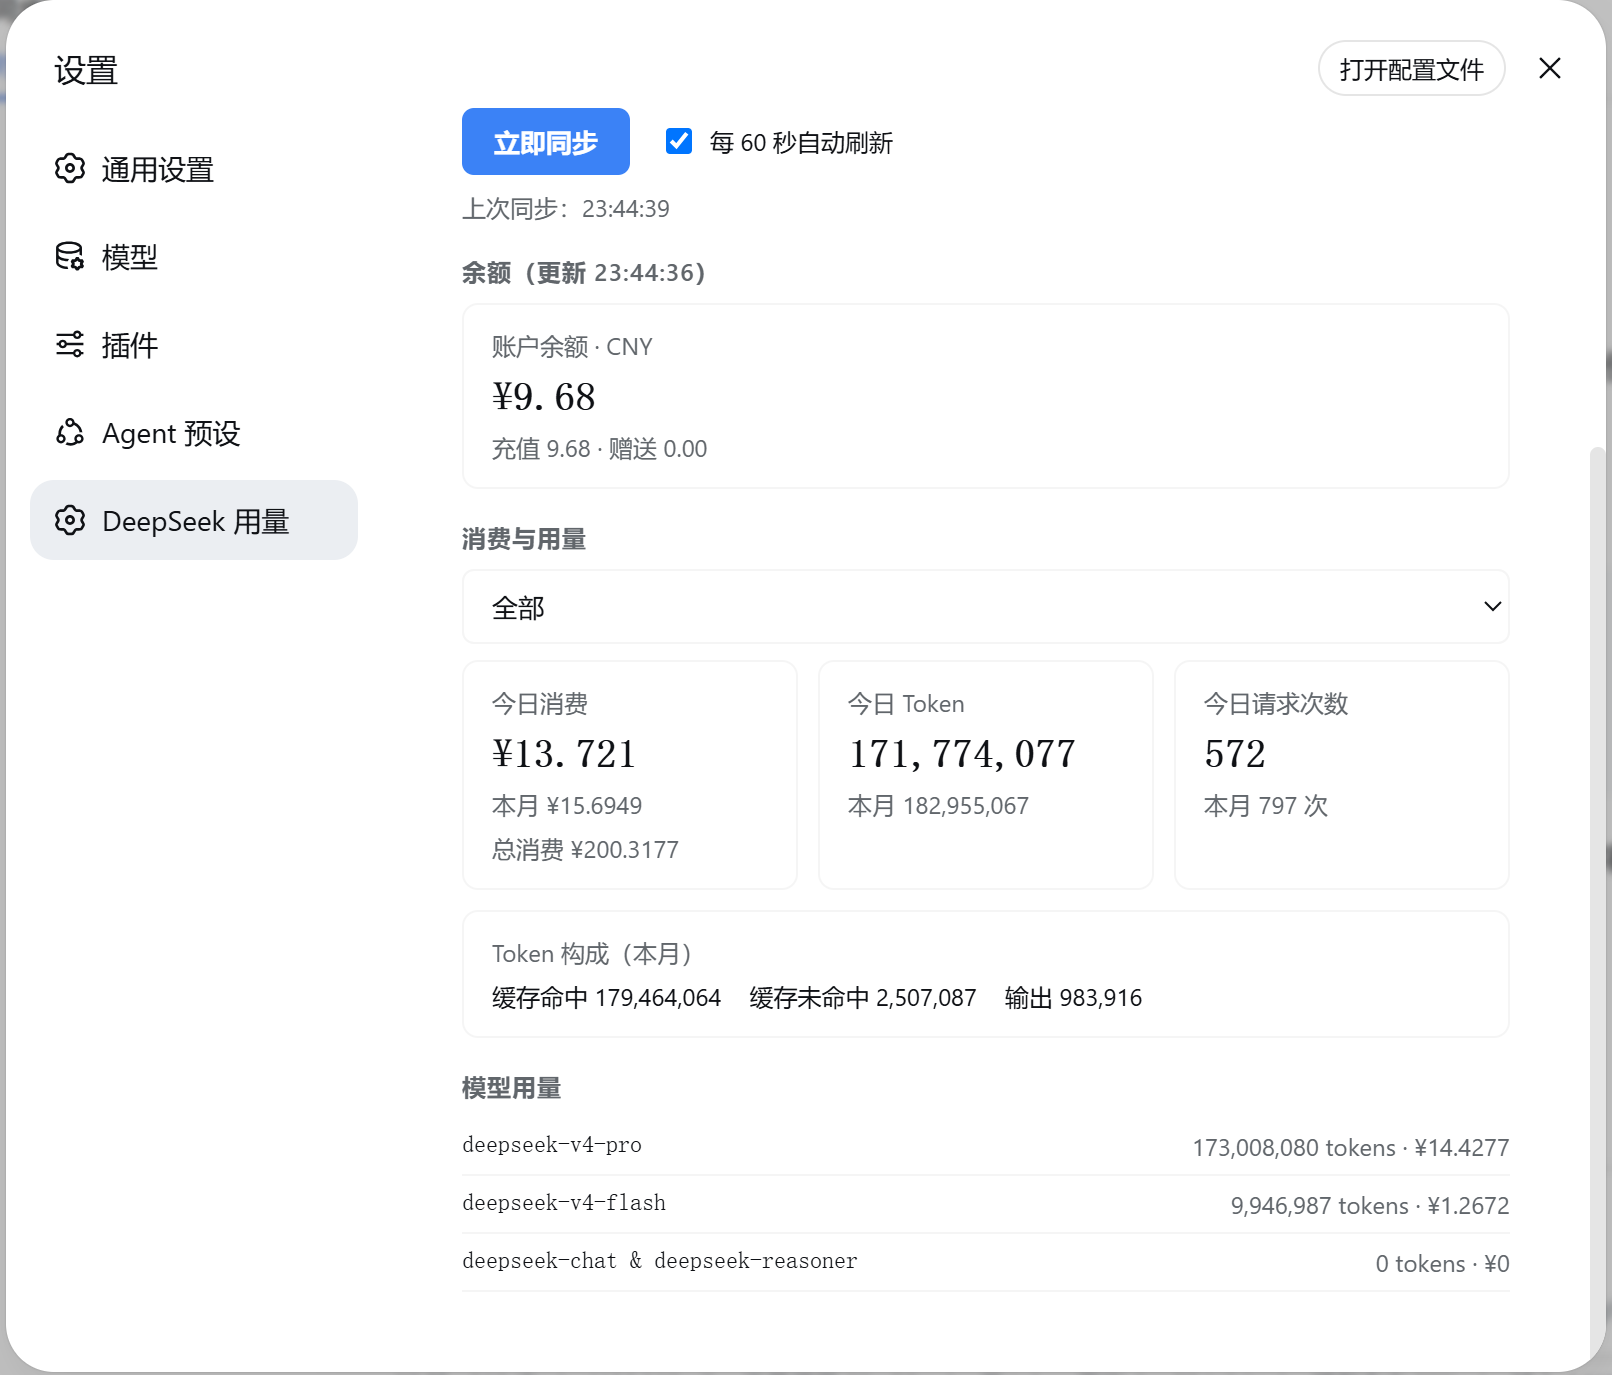
Task: Click the 账户余额 · CNY label
Action: click(x=572, y=347)
